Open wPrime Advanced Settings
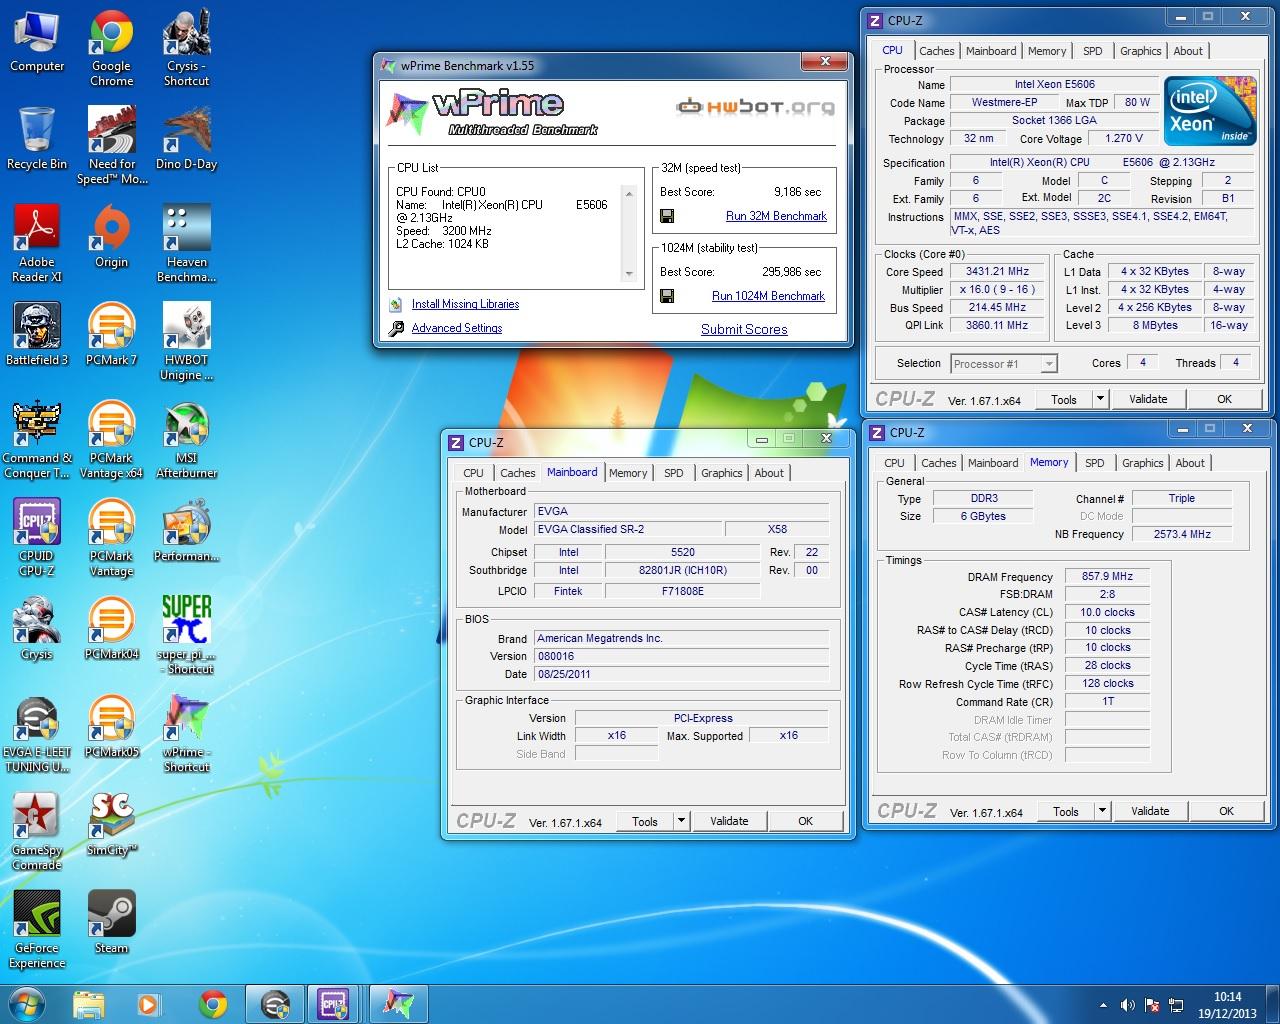Screen dimensions: 1280x1024 point(456,328)
